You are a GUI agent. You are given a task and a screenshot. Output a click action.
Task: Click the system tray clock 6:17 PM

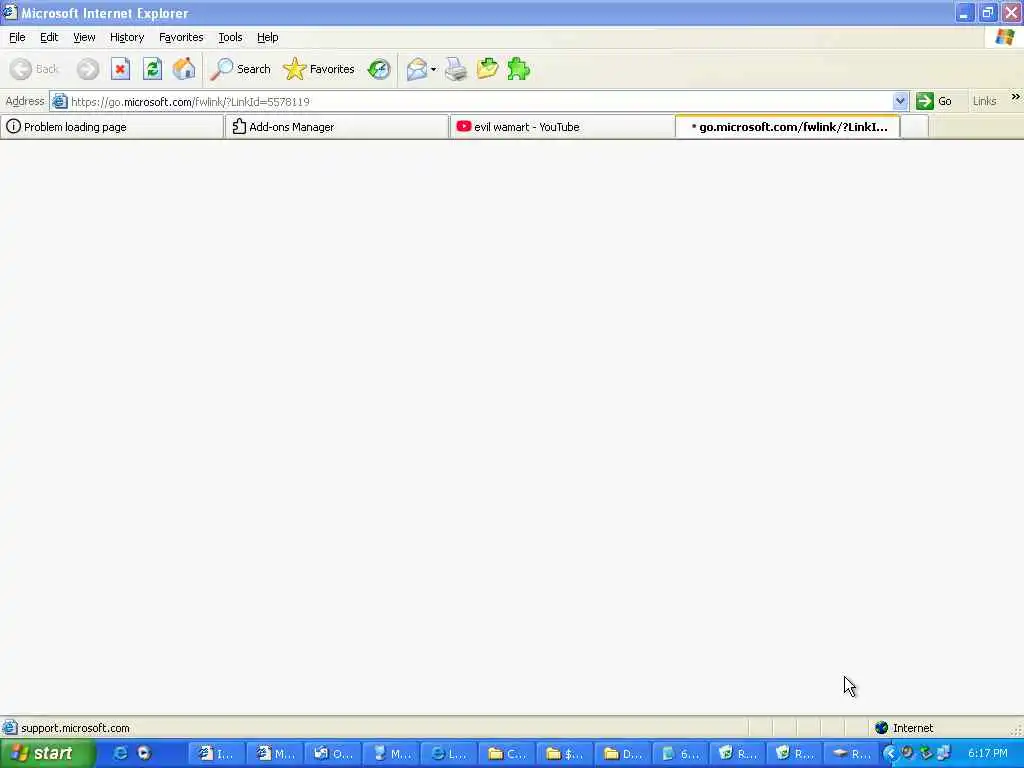(987, 754)
